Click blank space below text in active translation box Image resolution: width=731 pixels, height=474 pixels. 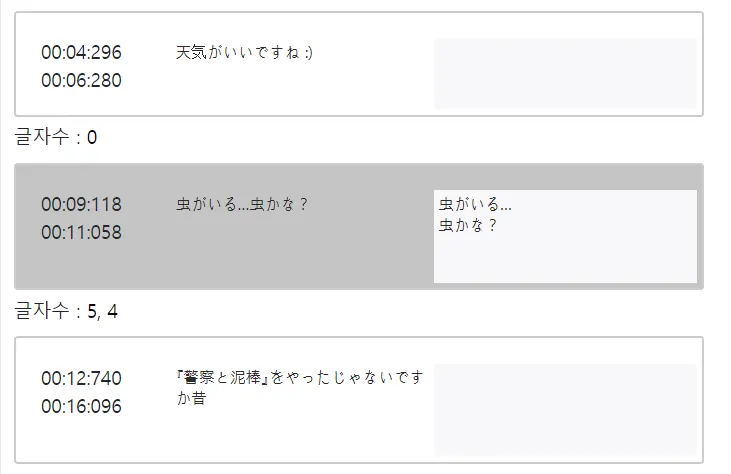click(x=564, y=260)
